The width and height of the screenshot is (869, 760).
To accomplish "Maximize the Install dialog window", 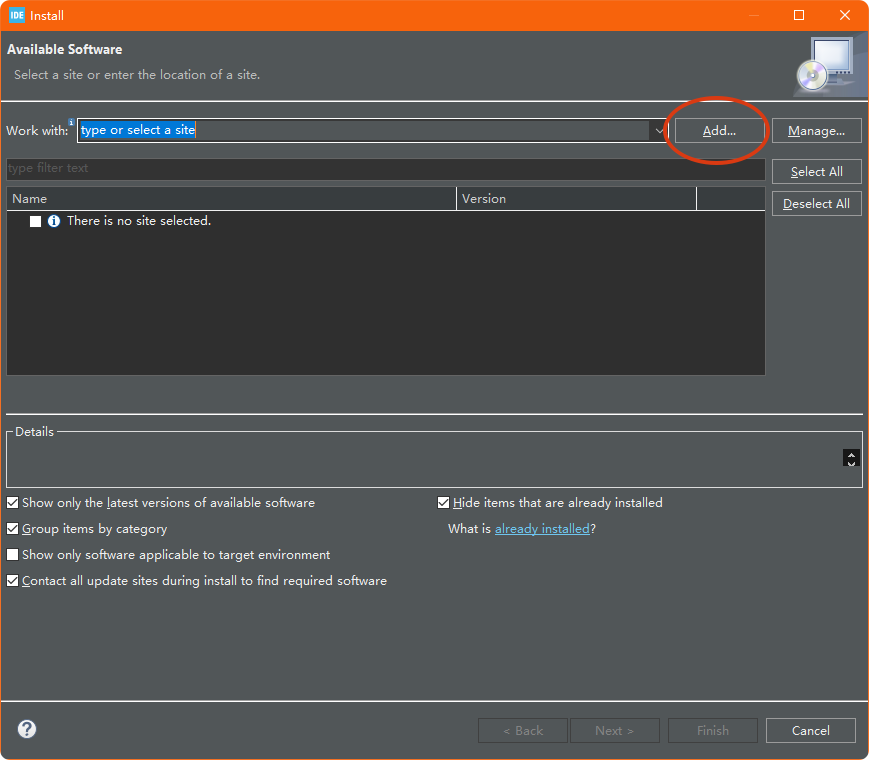I will (x=799, y=15).
